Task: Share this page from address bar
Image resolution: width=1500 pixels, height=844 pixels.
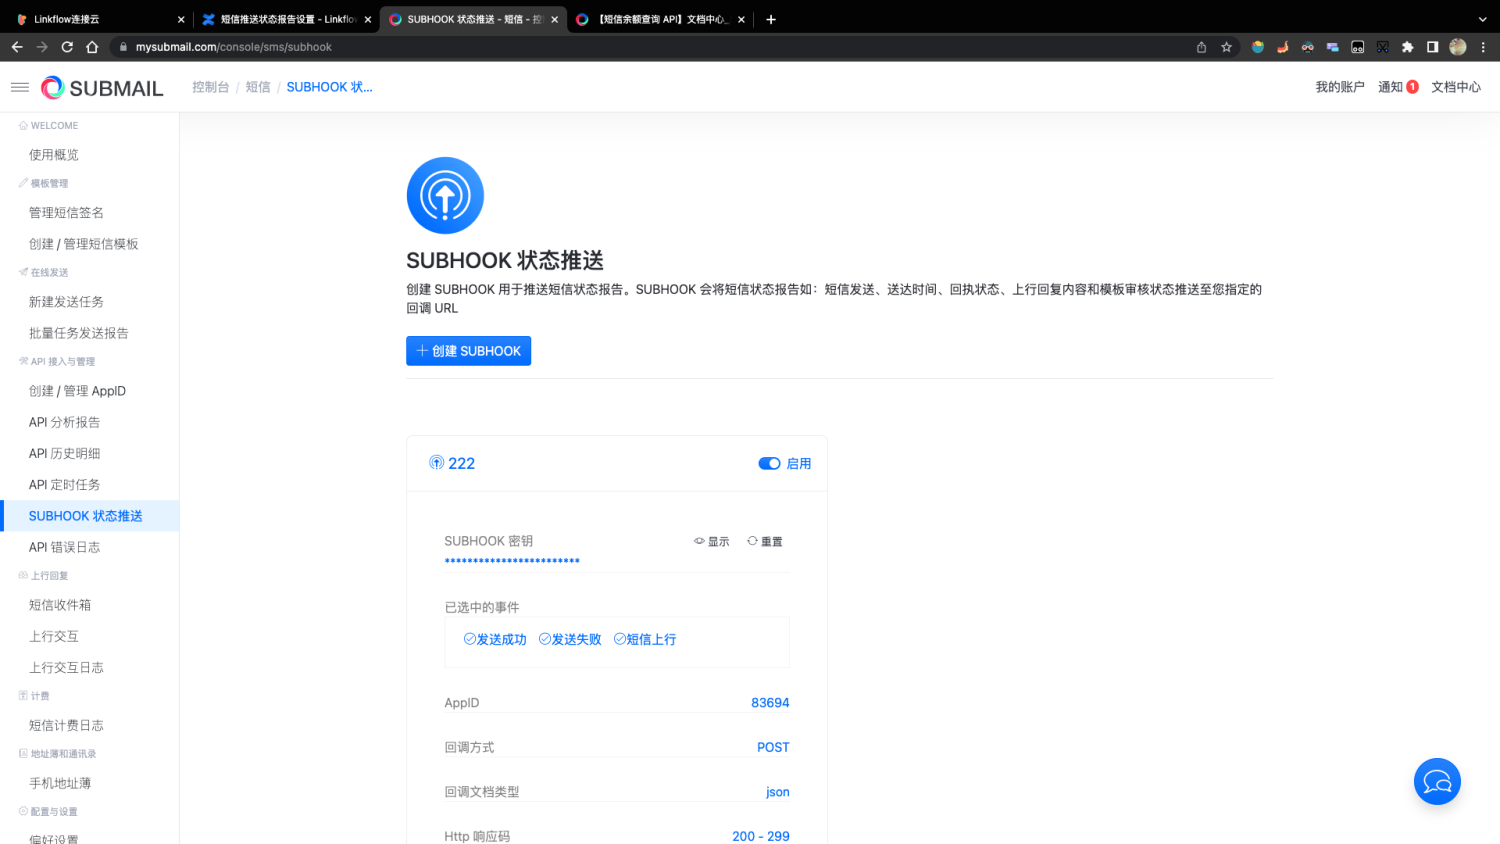Action: 1201,47
